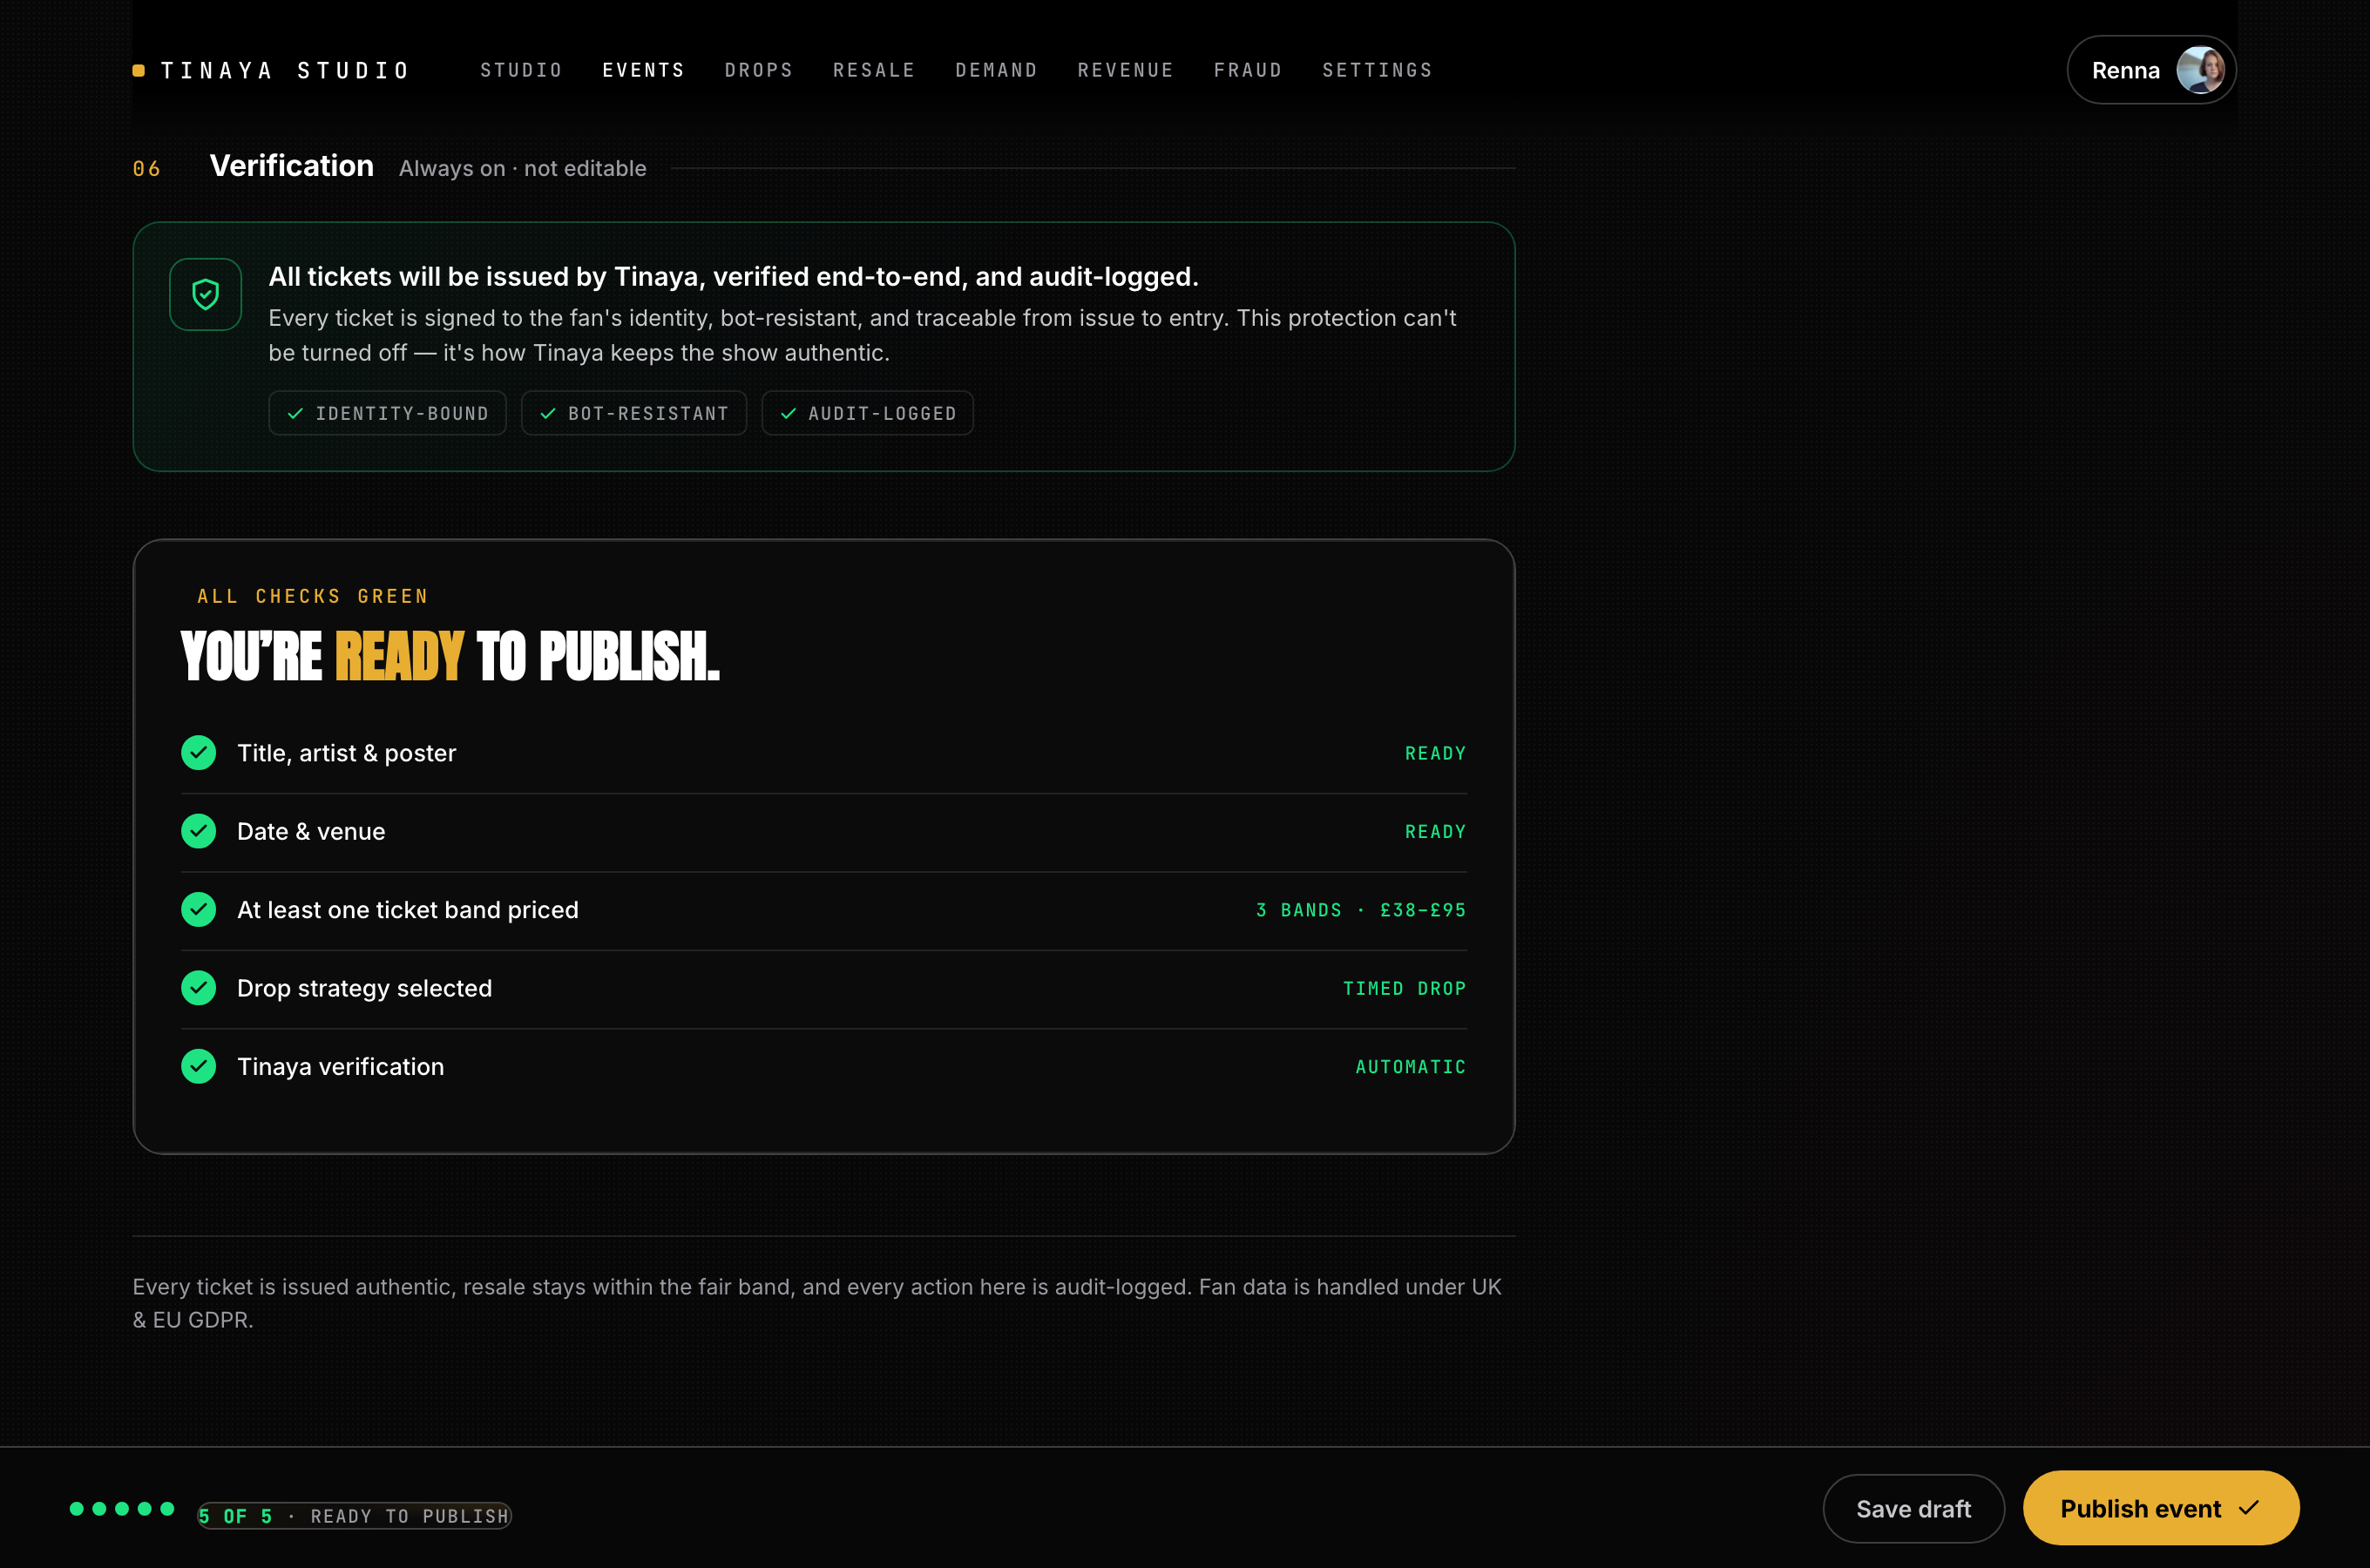Open the Demand nav item
The width and height of the screenshot is (2370, 1568).
[996, 70]
